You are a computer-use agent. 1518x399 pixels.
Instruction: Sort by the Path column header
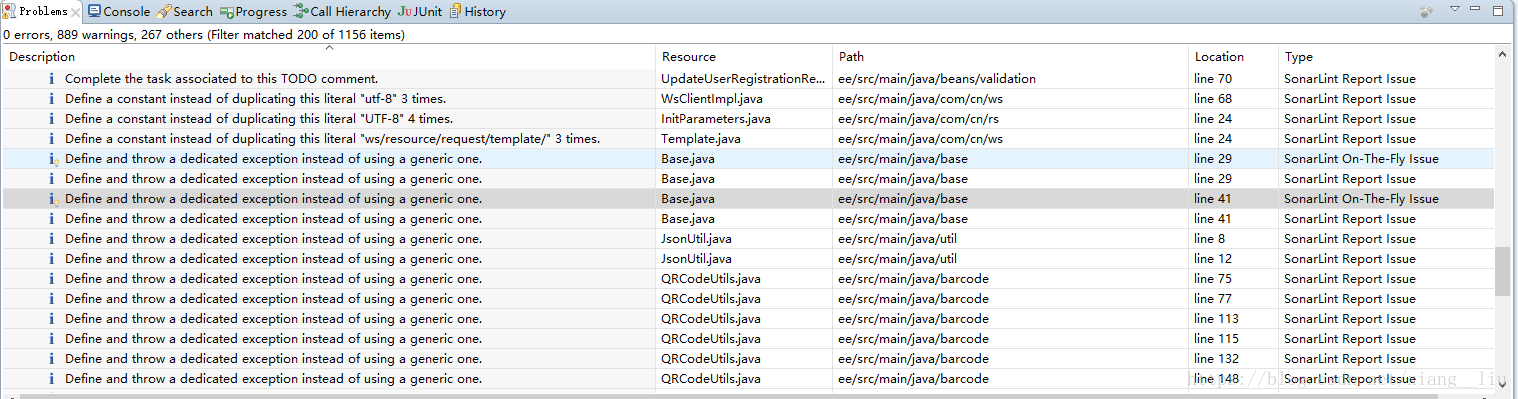1011,57
